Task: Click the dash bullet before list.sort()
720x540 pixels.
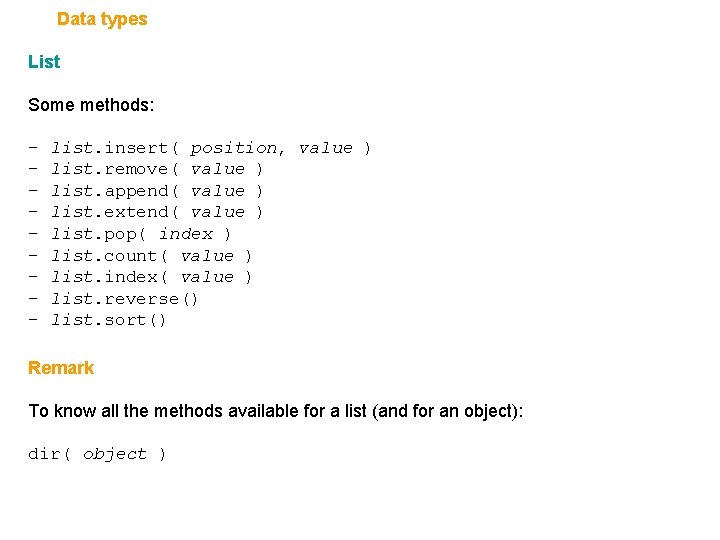Action: coord(33,320)
